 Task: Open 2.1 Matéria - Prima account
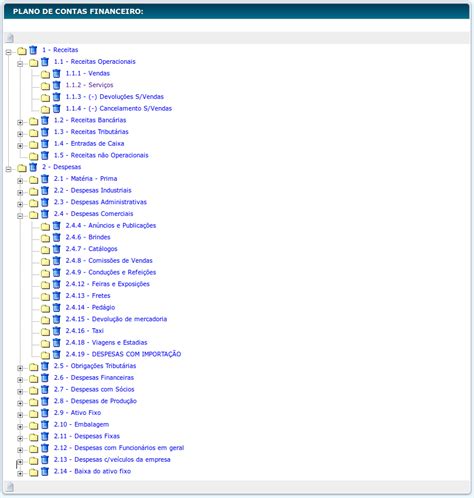point(85,179)
